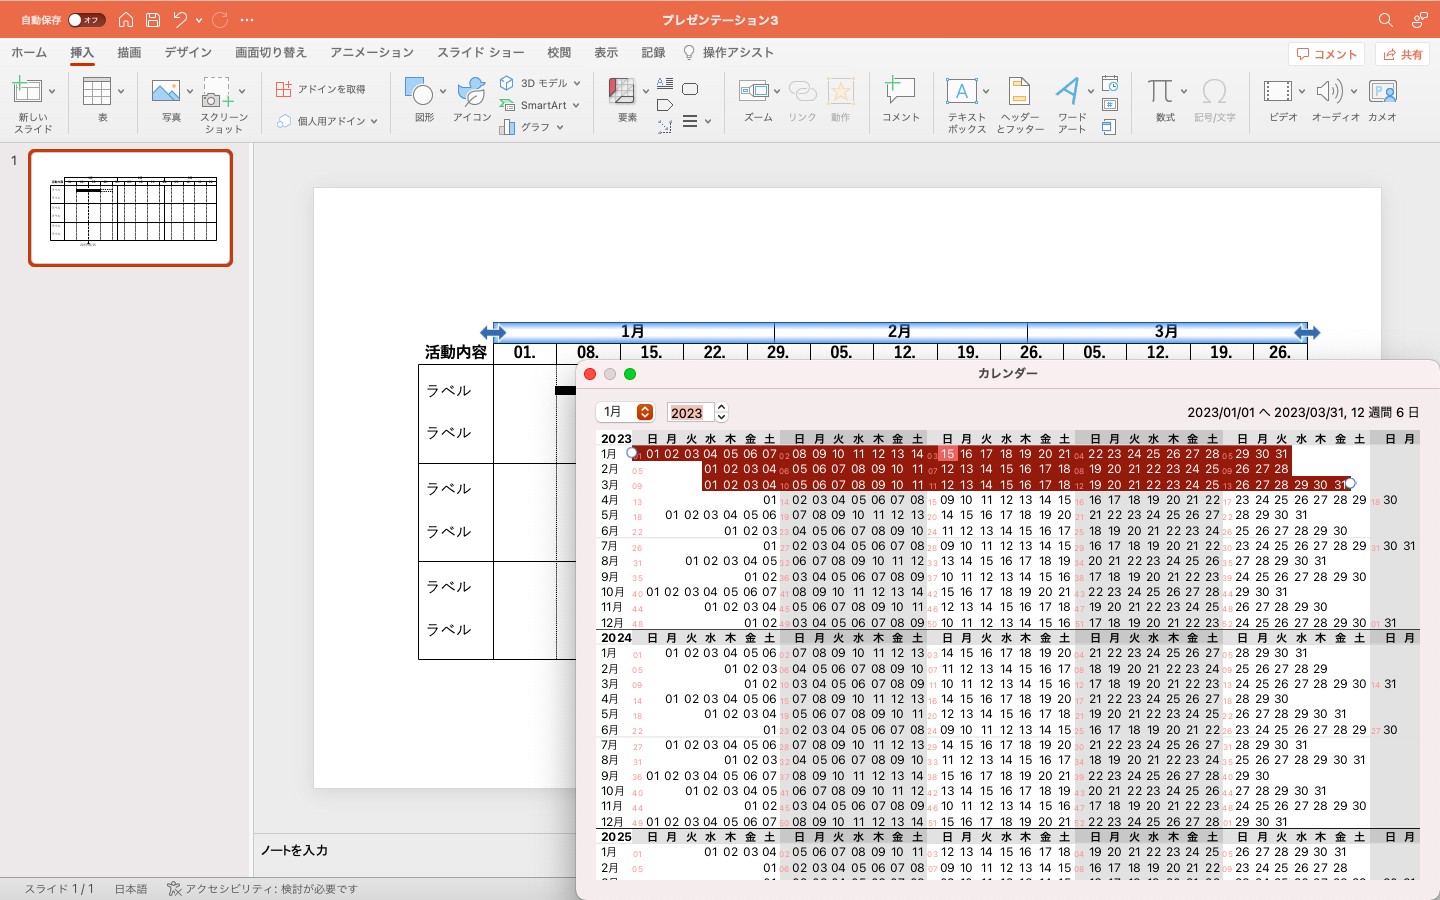Click the 要素 elements icon
Screen dimensions: 1440x900
point(623,91)
